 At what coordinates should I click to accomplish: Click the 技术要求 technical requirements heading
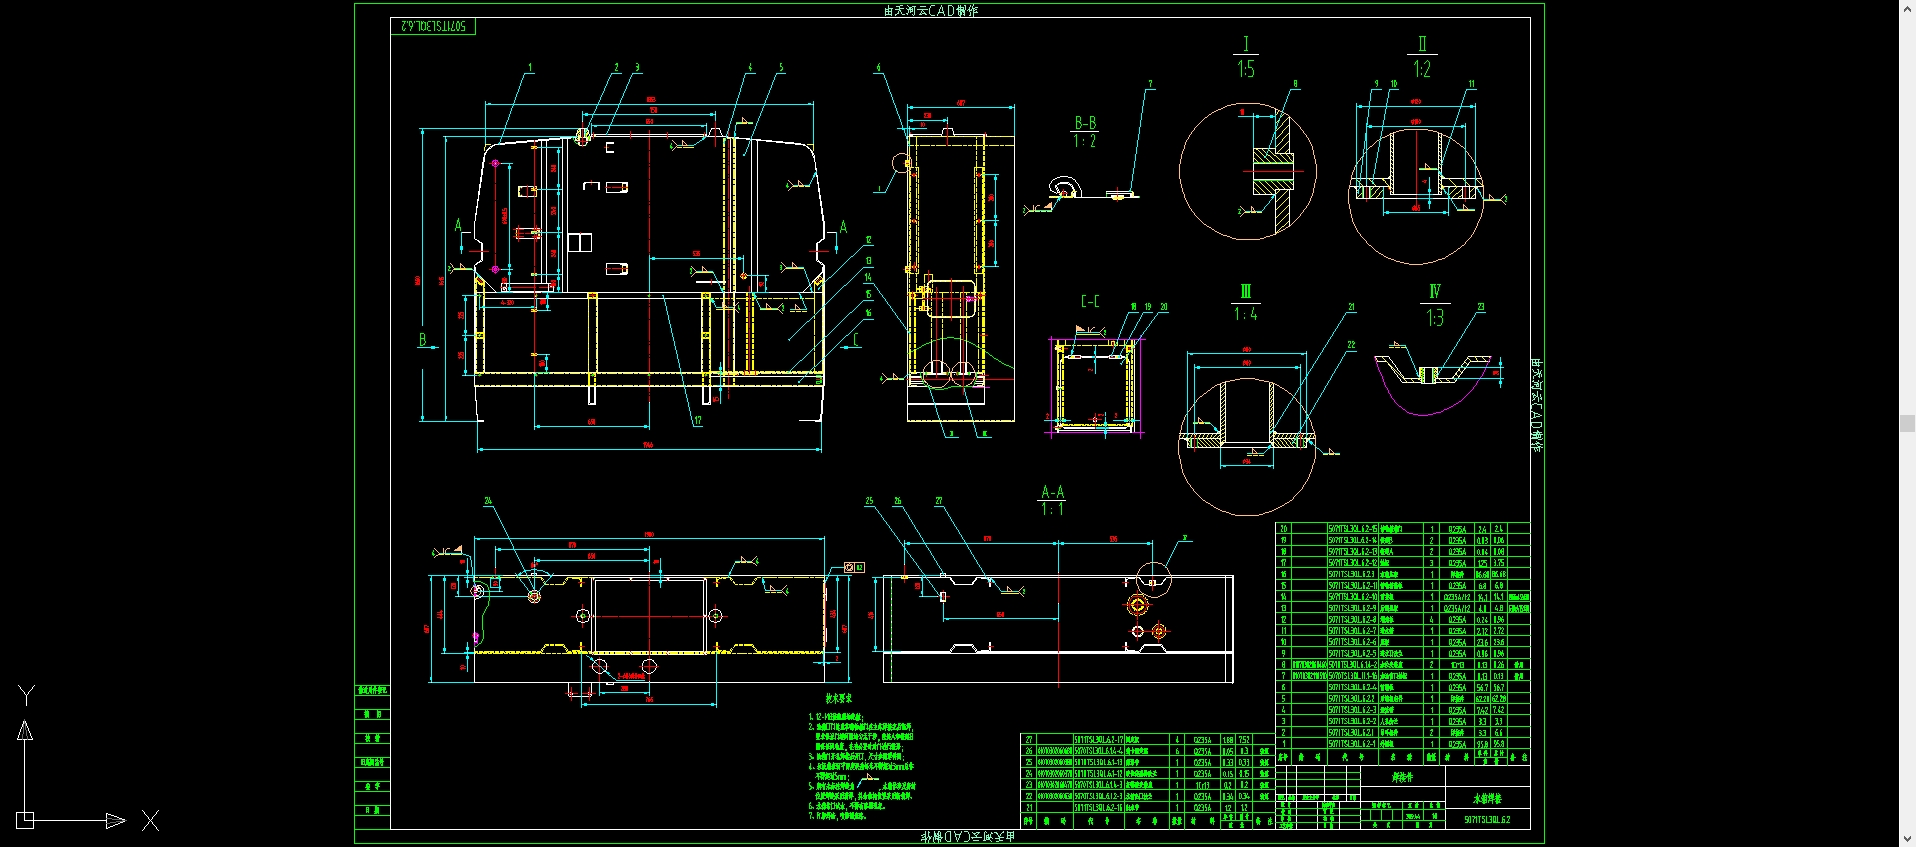point(838,699)
